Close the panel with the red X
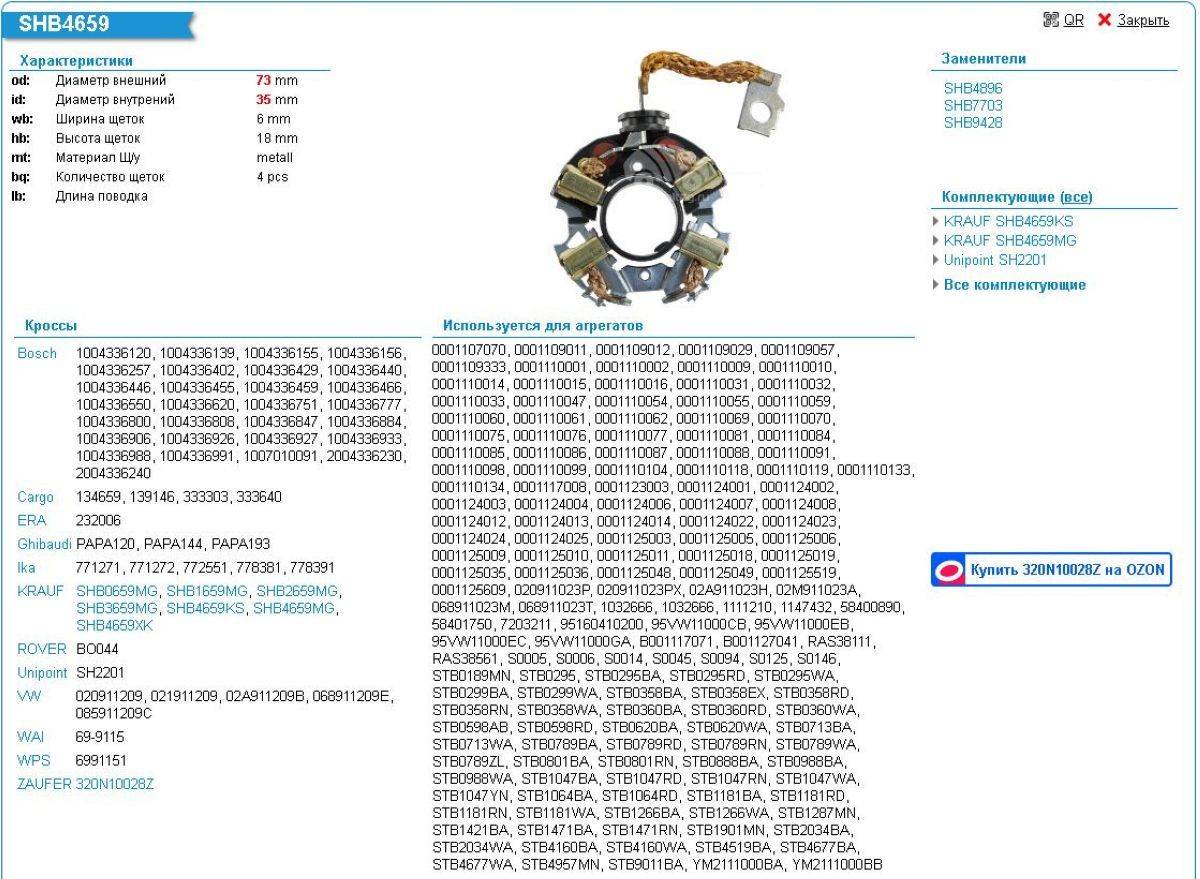This screenshot has width=1200, height=879. coord(1104,20)
